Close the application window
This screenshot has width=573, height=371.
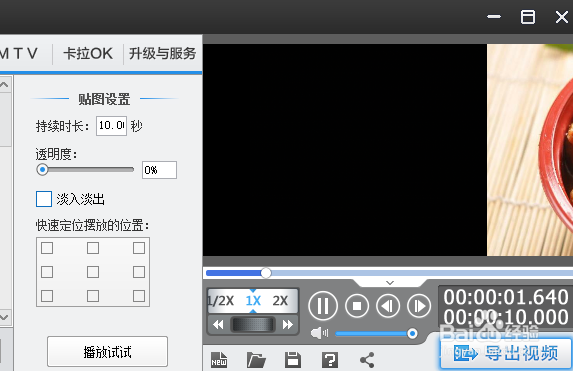(x=562, y=16)
